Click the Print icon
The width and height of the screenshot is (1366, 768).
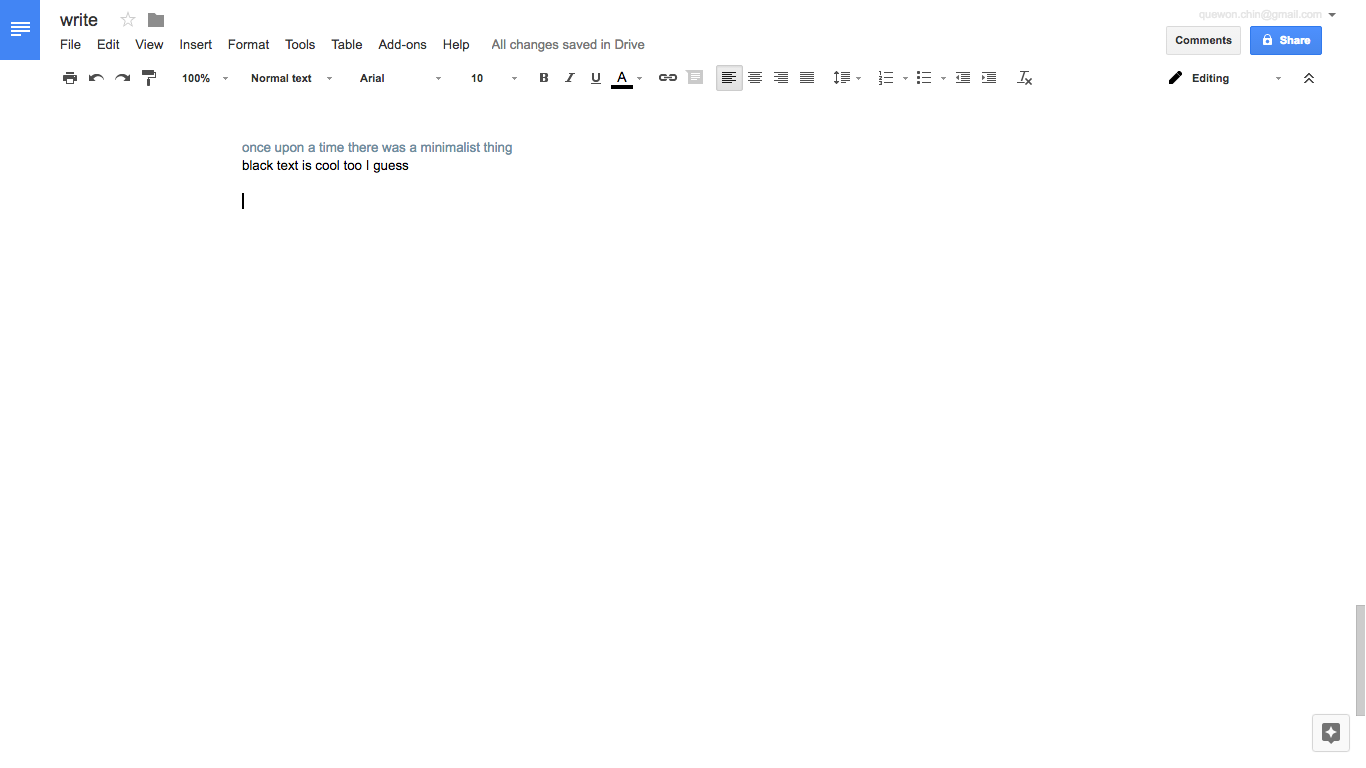tap(70, 78)
